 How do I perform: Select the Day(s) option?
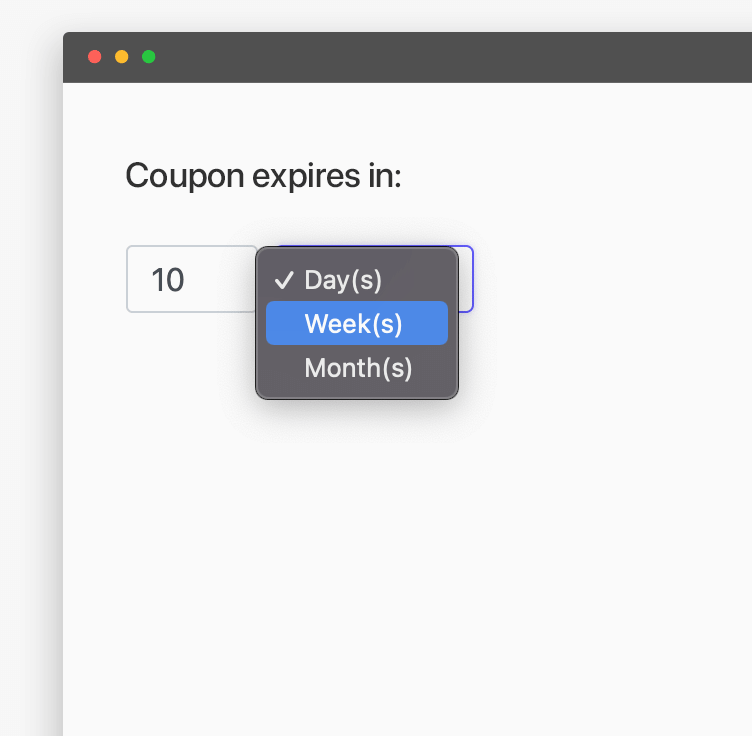click(x=343, y=280)
